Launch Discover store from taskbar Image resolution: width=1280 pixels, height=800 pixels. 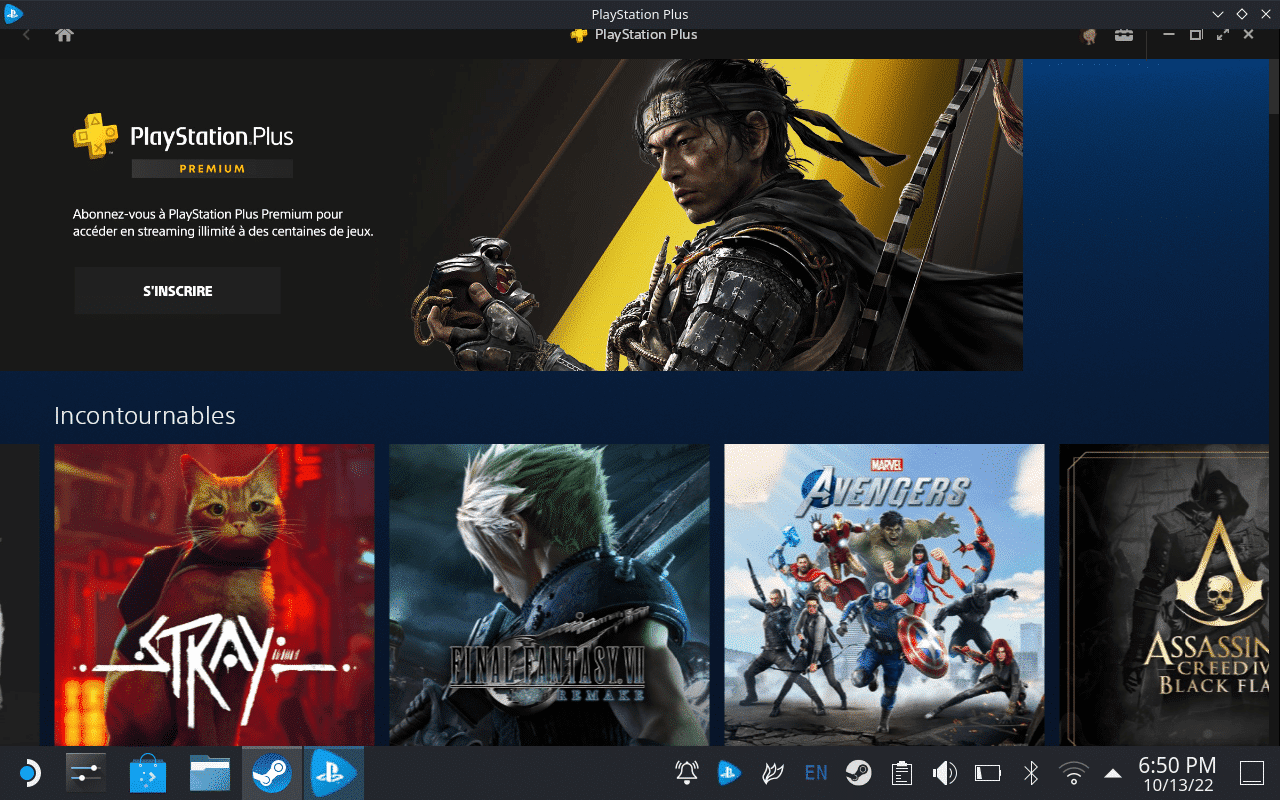click(148, 772)
